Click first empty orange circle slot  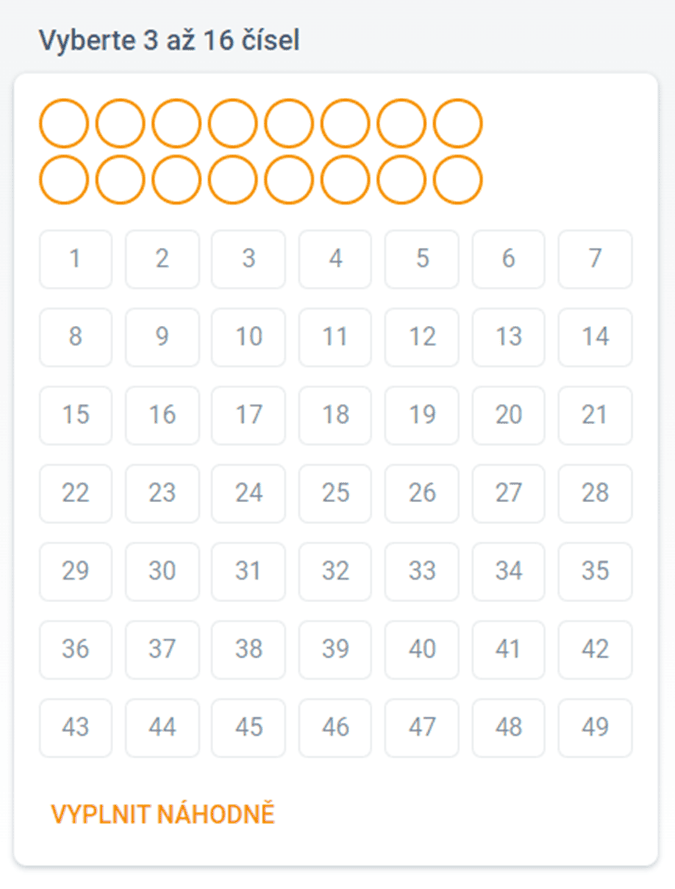pyautogui.click(x=64, y=124)
